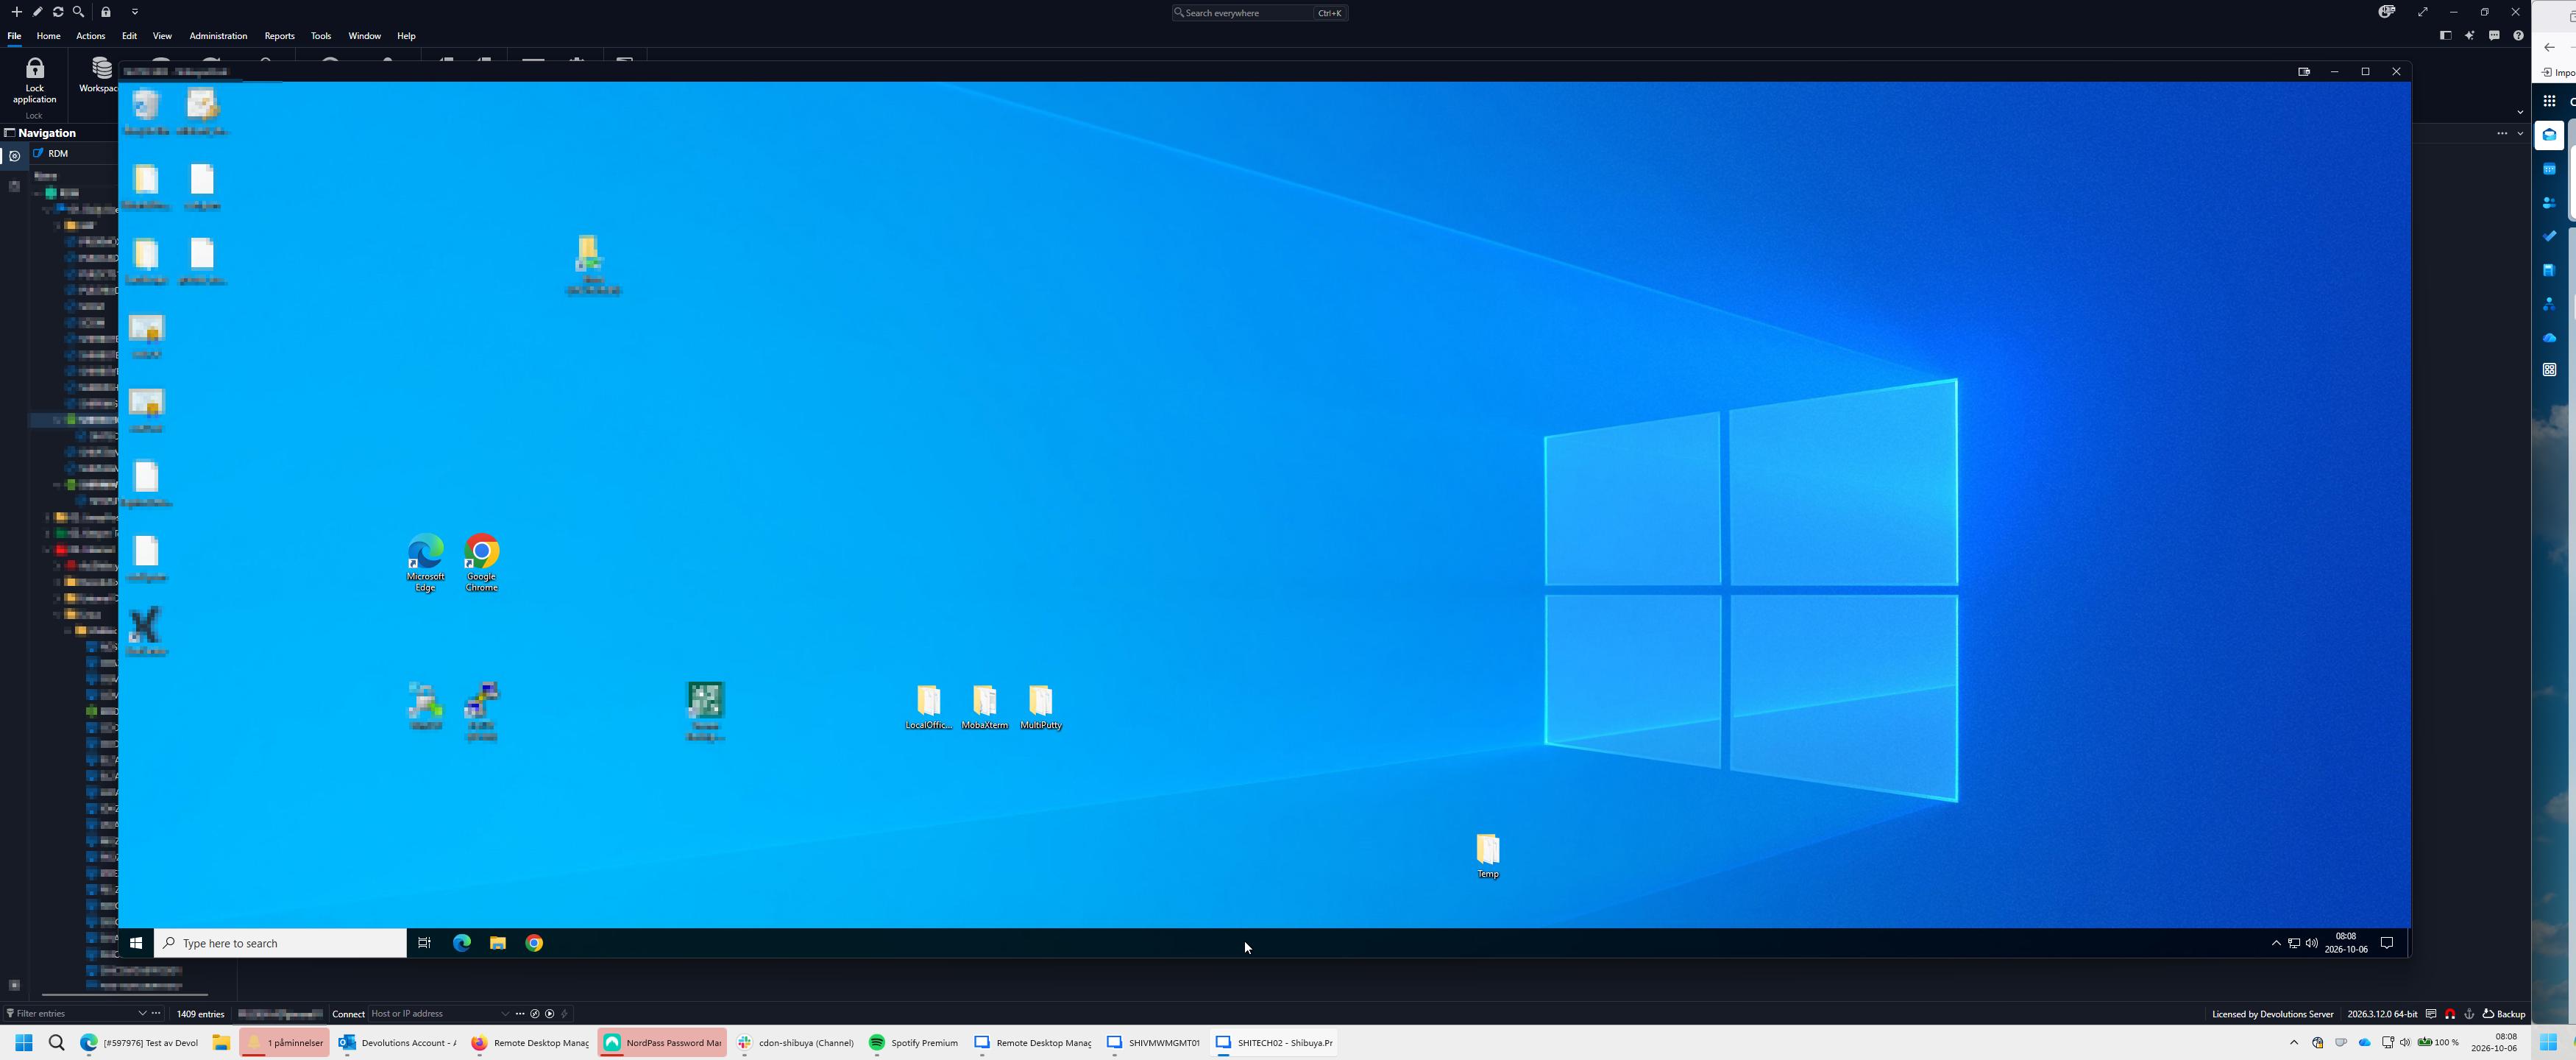Click the undock icon on the remote session window
Viewport: 2576px width, 1060px height.
[2304, 72]
